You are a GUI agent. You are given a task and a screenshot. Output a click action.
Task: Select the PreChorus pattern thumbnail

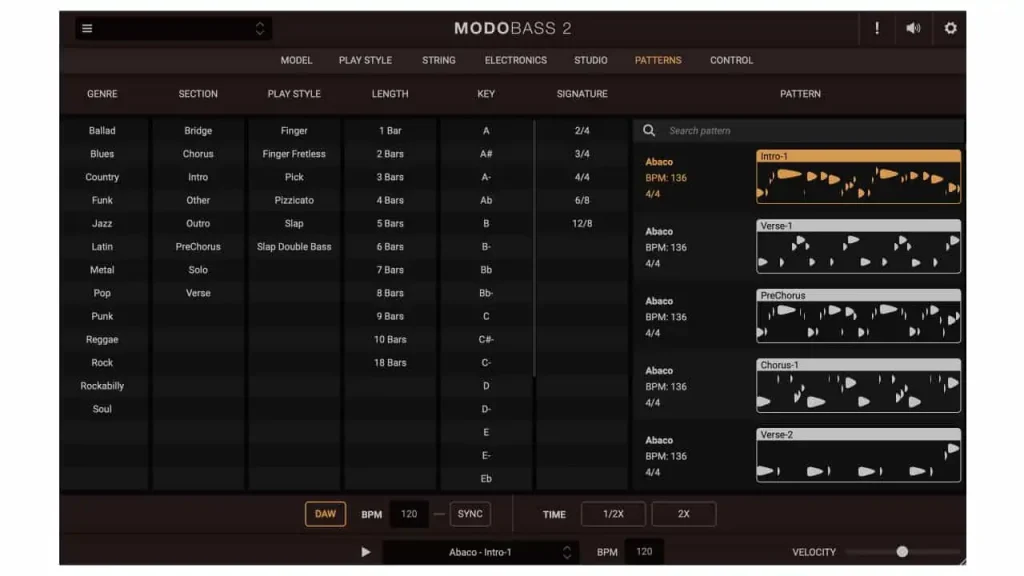[858, 315]
